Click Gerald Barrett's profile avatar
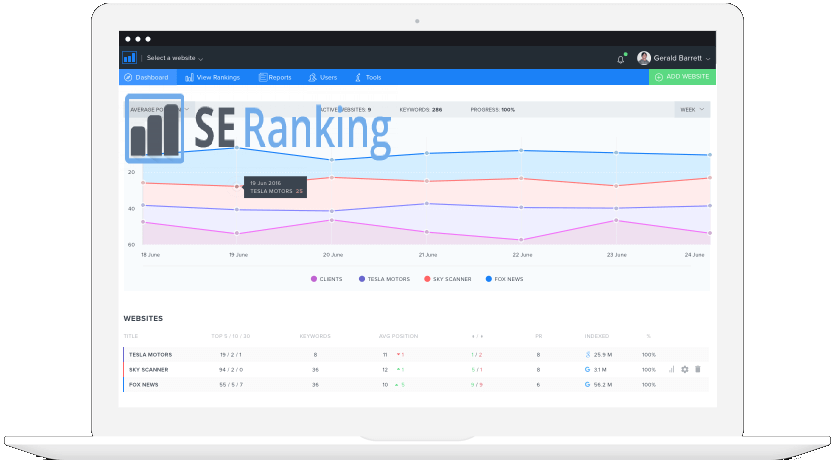 tap(643, 58)
